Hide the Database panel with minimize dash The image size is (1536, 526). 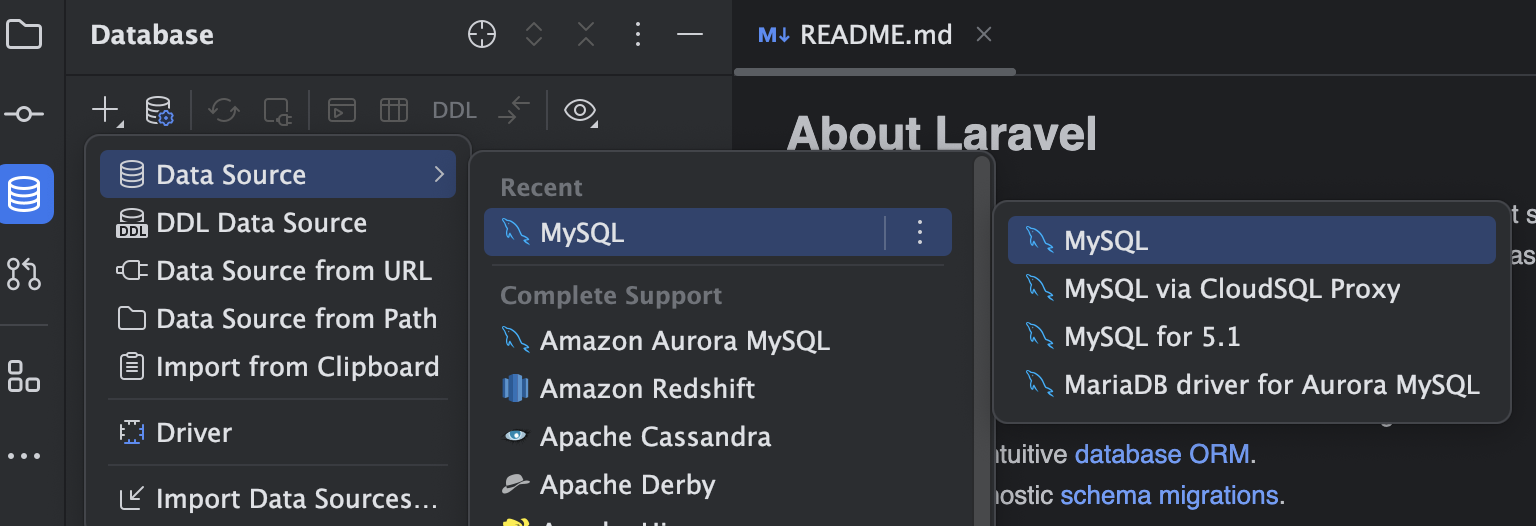click(690, 35)
